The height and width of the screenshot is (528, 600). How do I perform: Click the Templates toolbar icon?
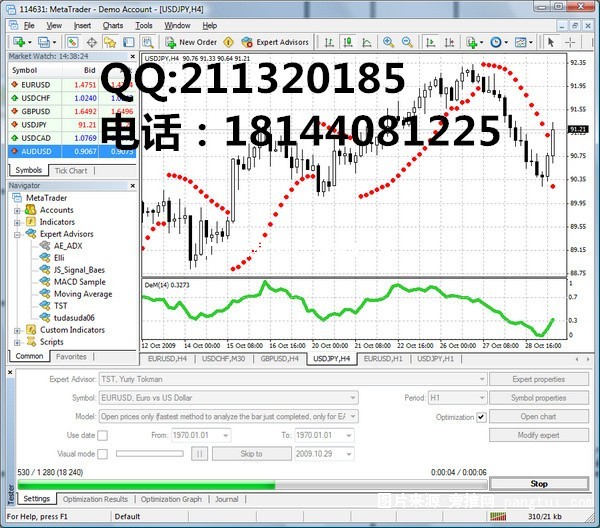tap(521, 42)
